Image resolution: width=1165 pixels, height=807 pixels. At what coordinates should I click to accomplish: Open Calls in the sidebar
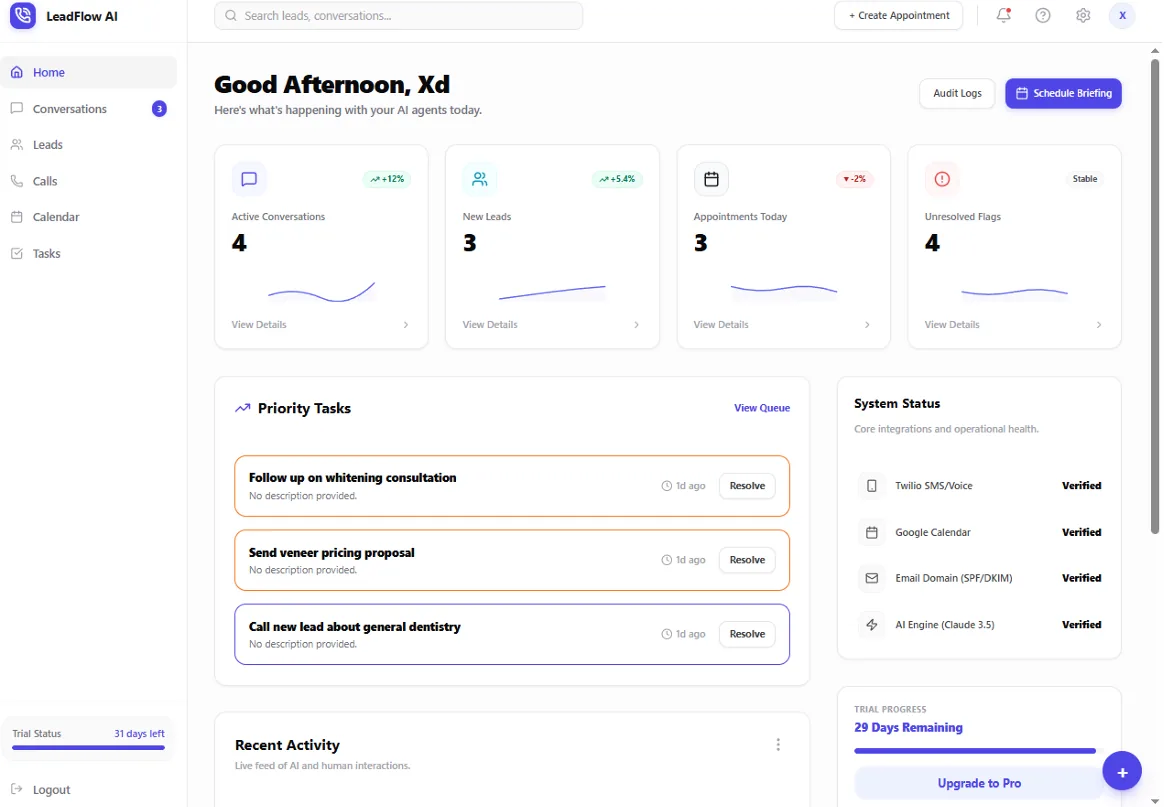88,181
